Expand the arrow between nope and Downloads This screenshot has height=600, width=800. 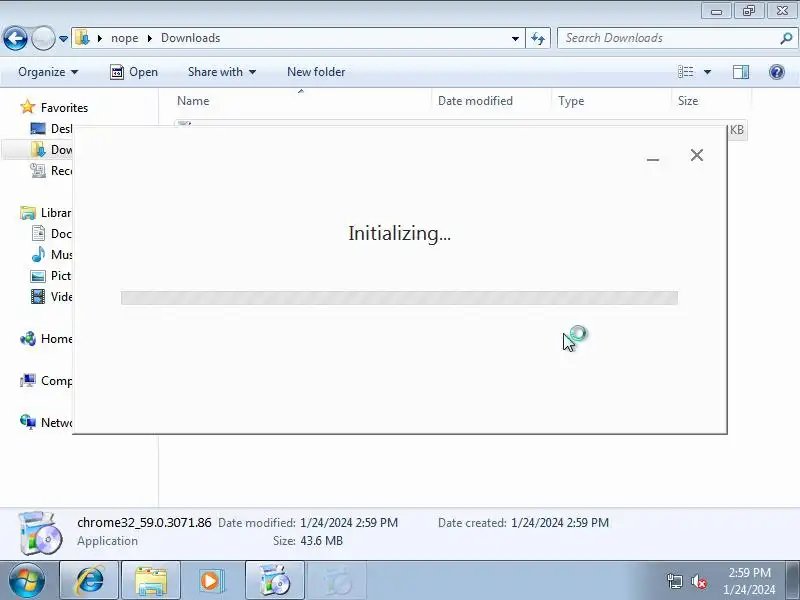(x=149, y=38)
